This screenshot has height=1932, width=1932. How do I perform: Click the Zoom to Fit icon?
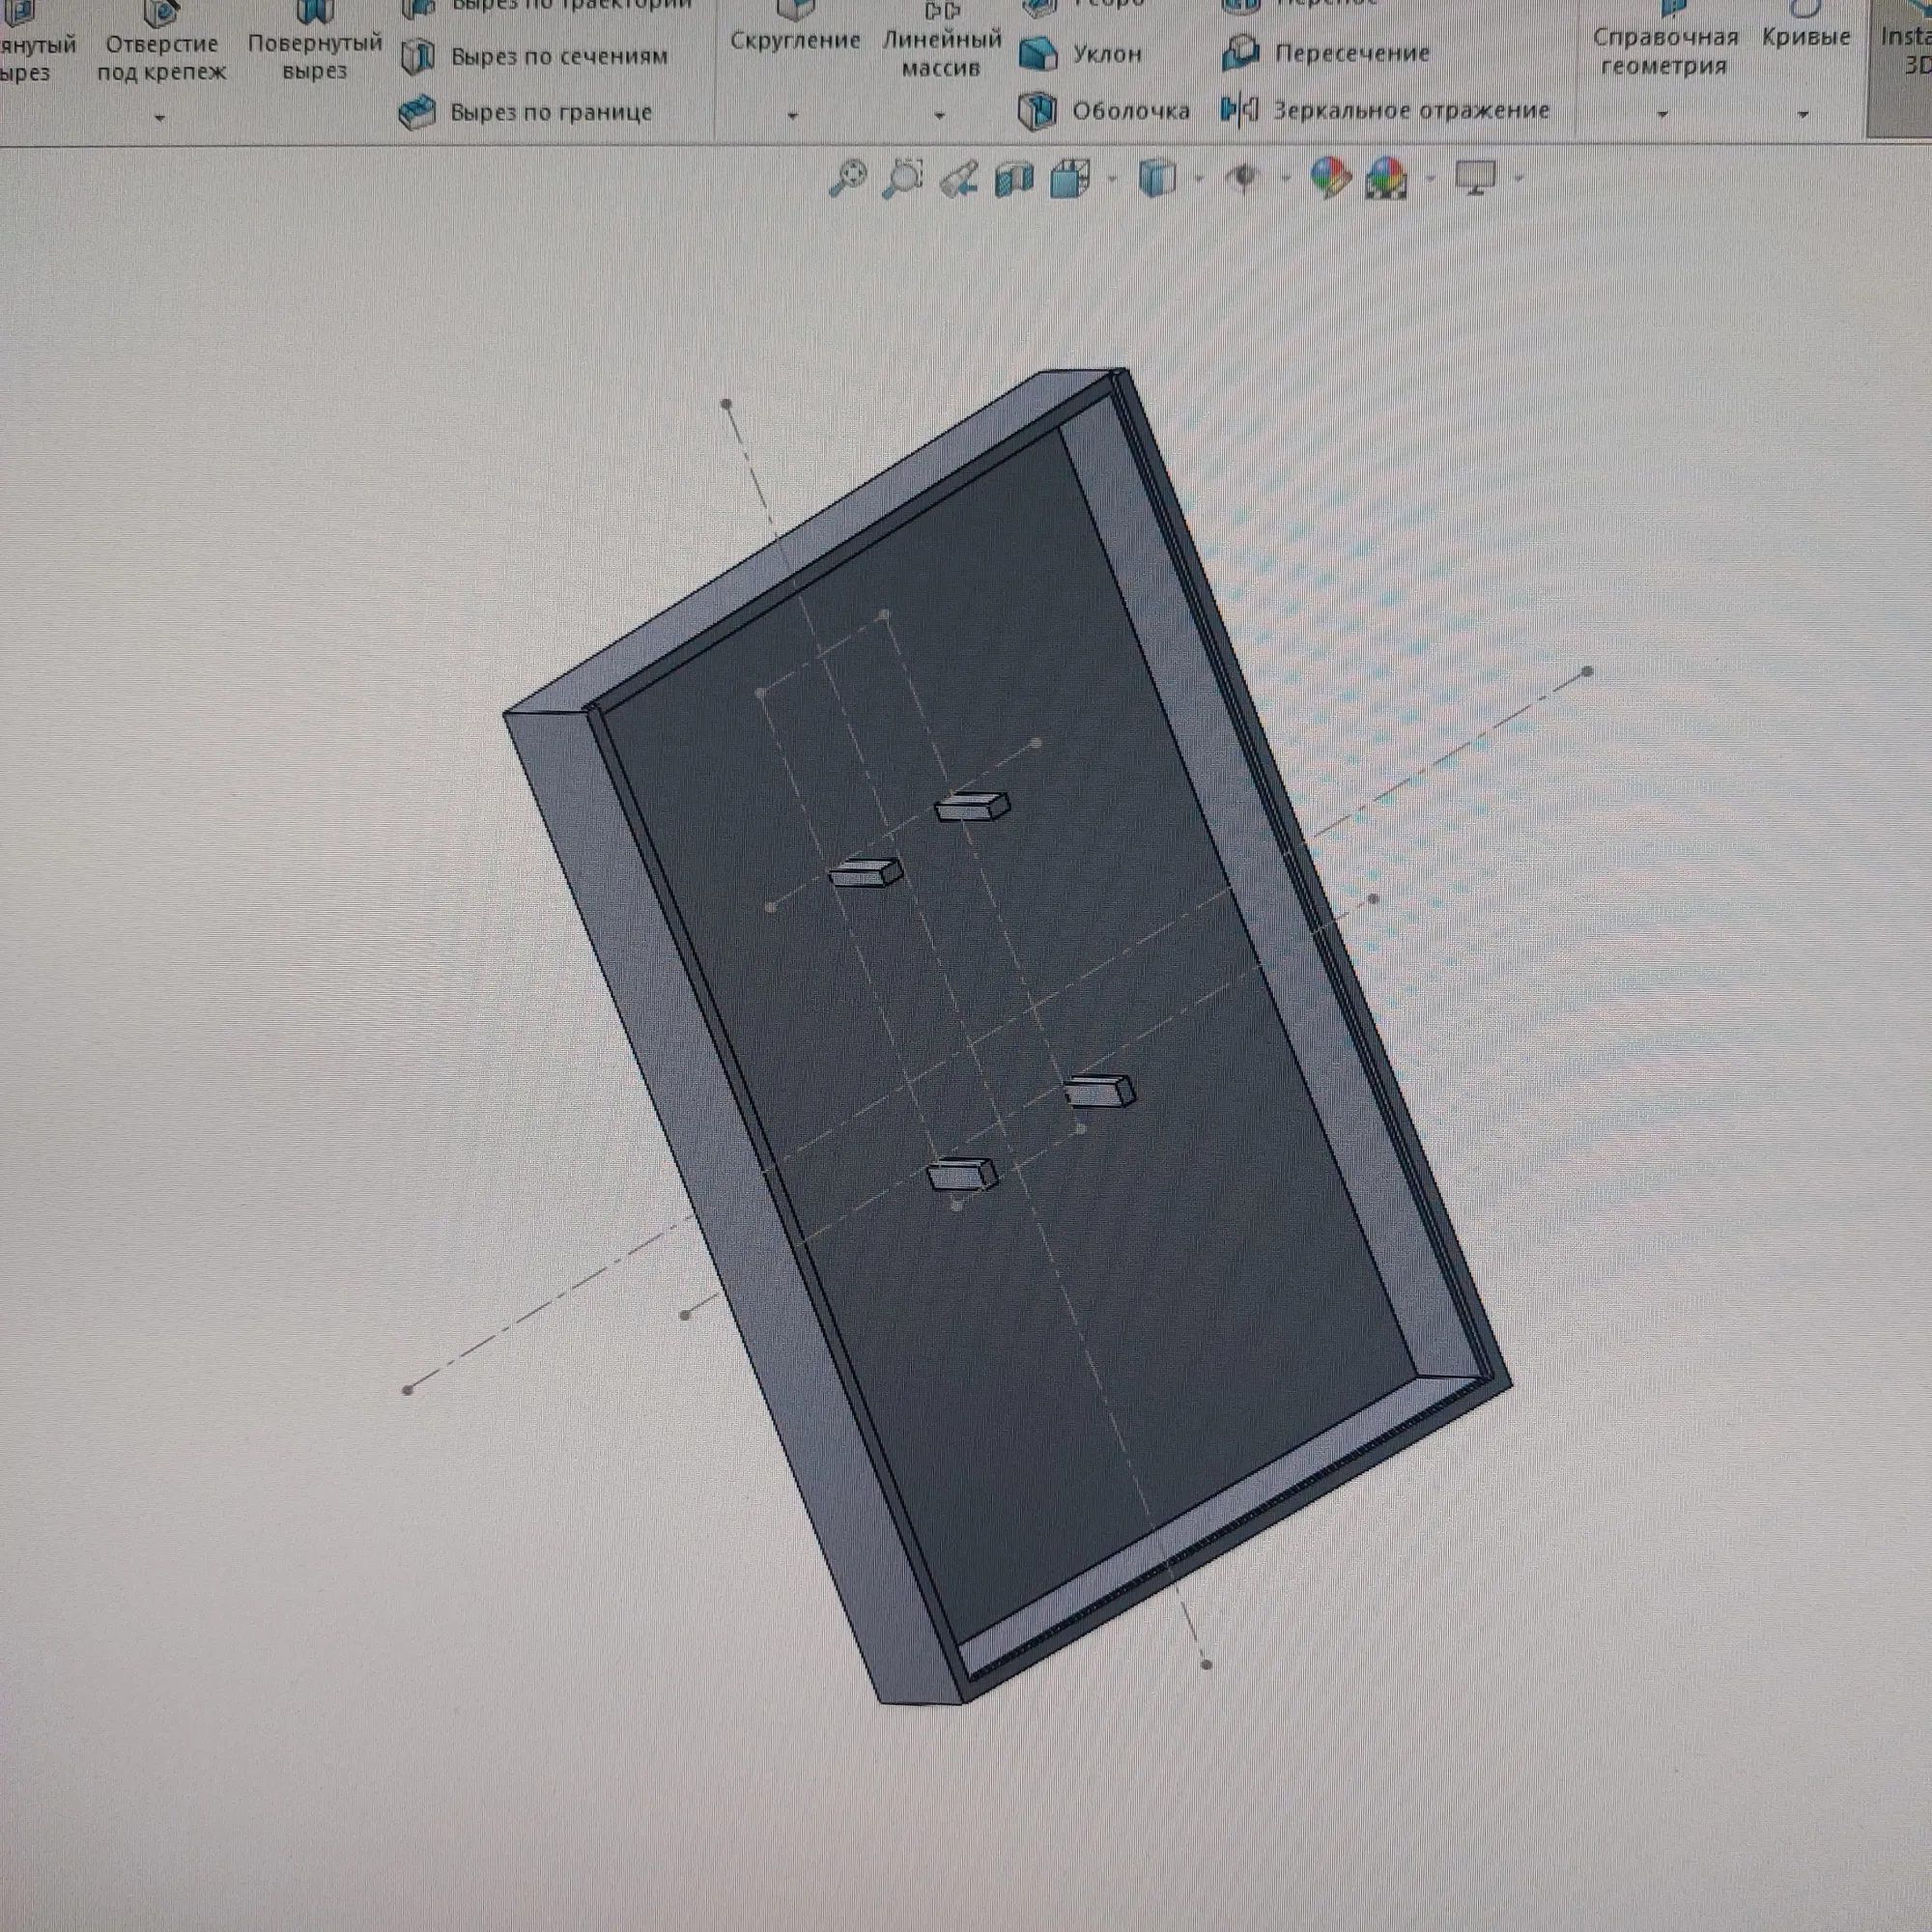point(848,179)
